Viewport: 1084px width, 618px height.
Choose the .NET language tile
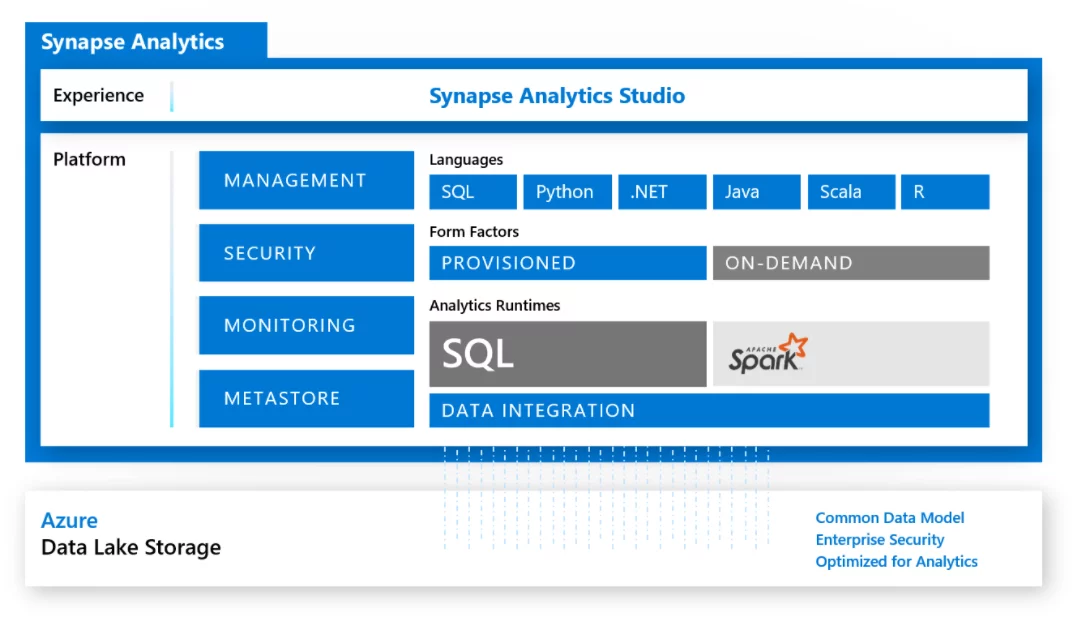662,191
